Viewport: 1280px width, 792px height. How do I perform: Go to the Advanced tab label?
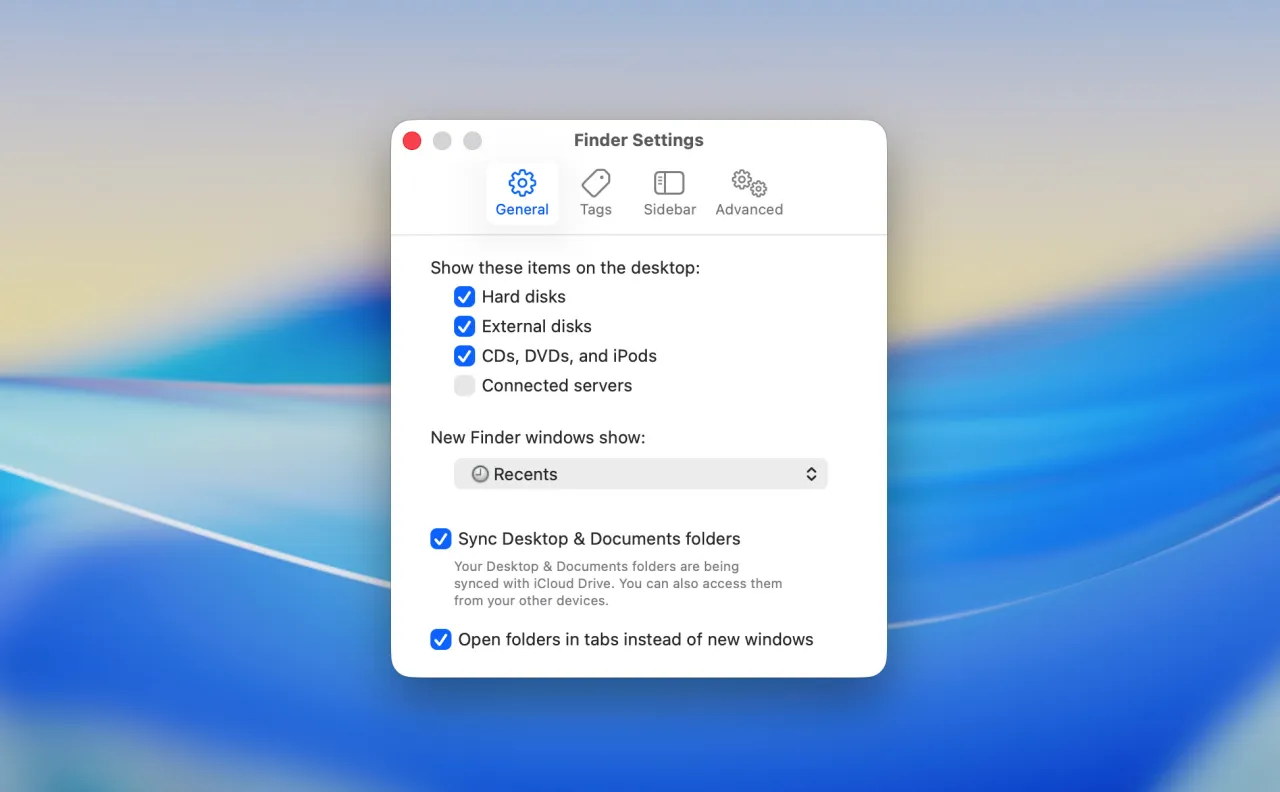(x=749, y=210)
